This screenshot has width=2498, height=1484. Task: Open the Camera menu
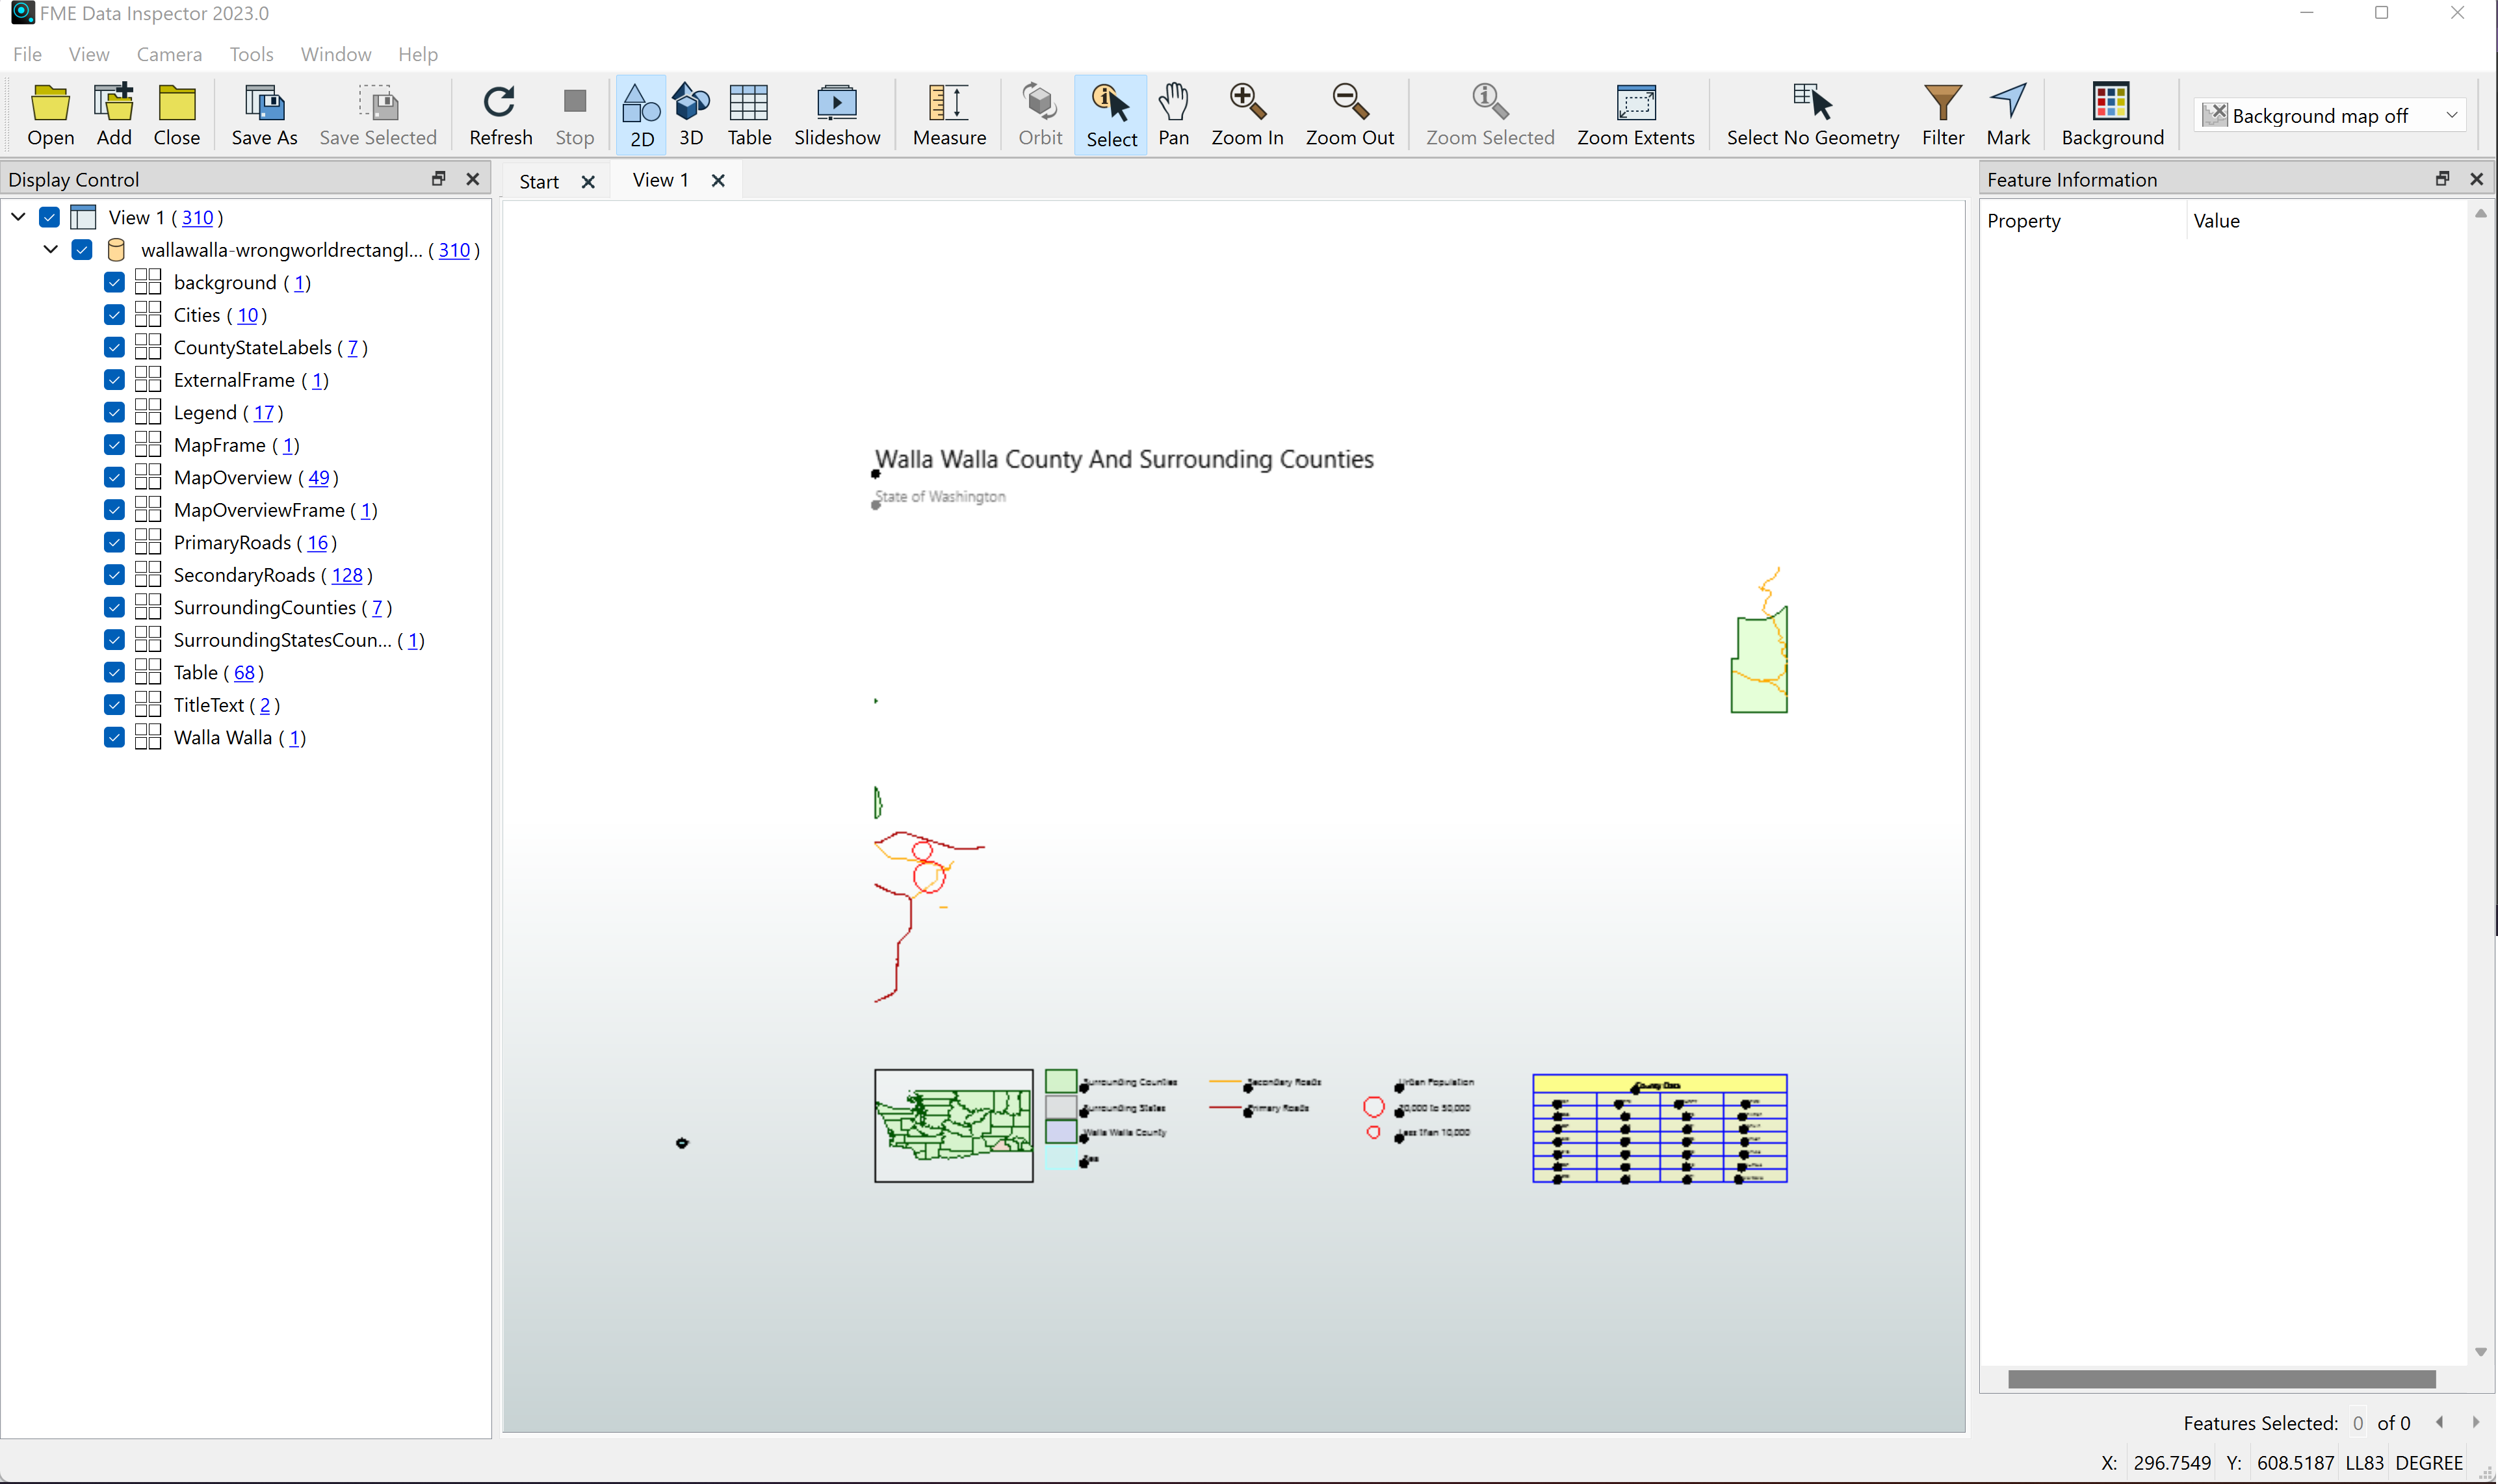click(x=169, y=54)
